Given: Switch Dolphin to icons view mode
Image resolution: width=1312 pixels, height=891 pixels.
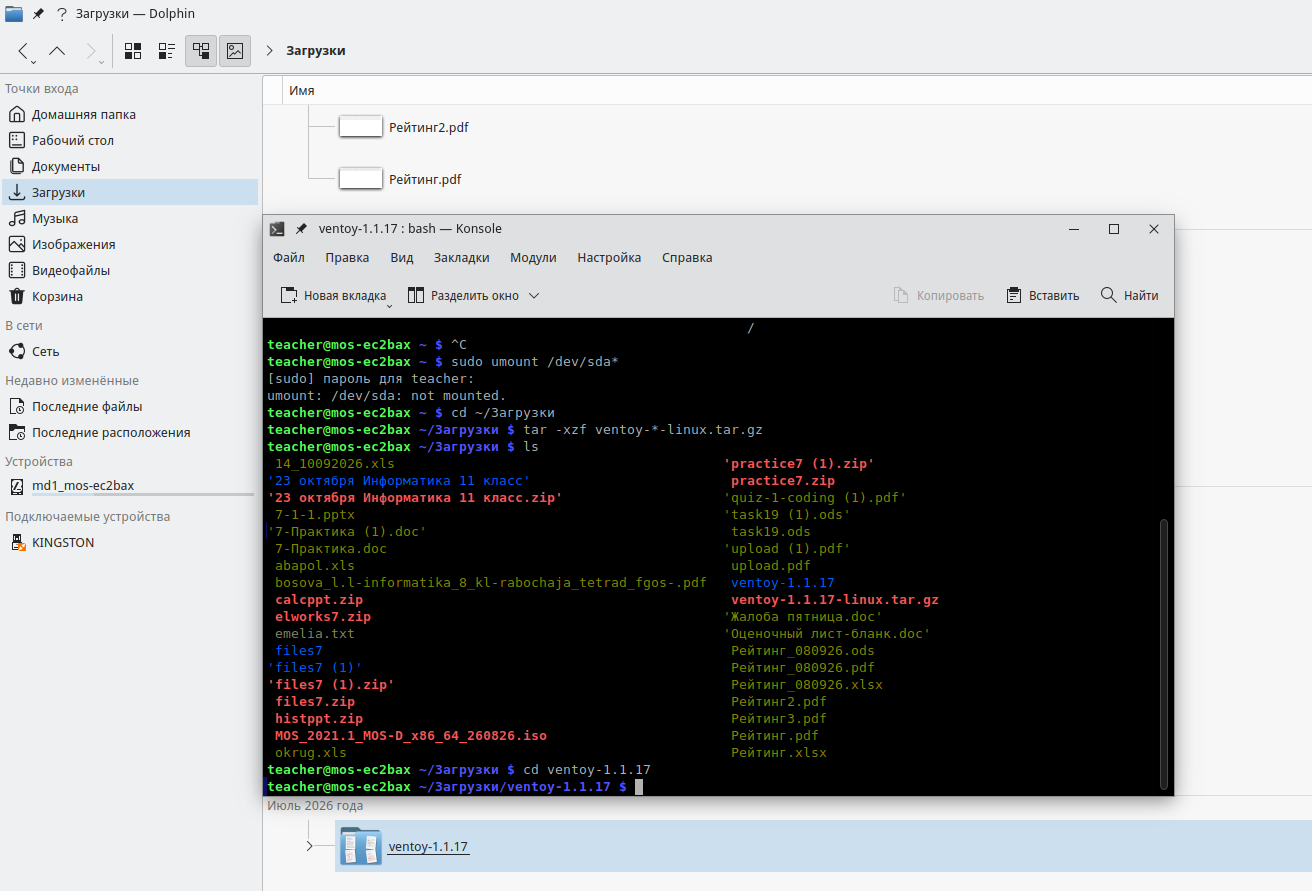Looking at the screenshot, I should pyautogui.click(x=133, y=51).
